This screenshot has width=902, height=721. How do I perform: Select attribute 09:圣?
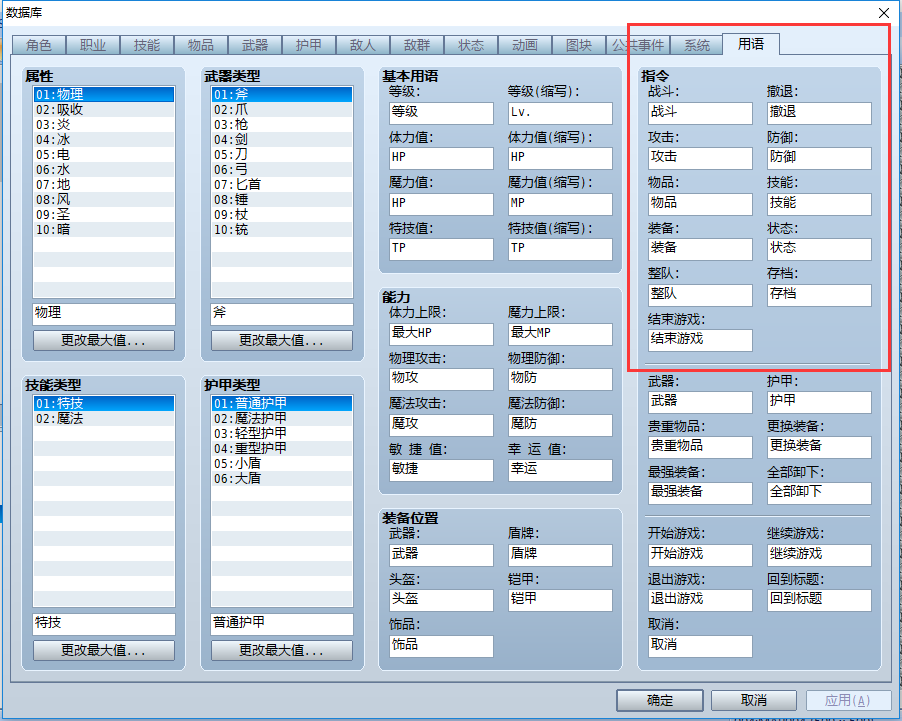click(104, 214)
